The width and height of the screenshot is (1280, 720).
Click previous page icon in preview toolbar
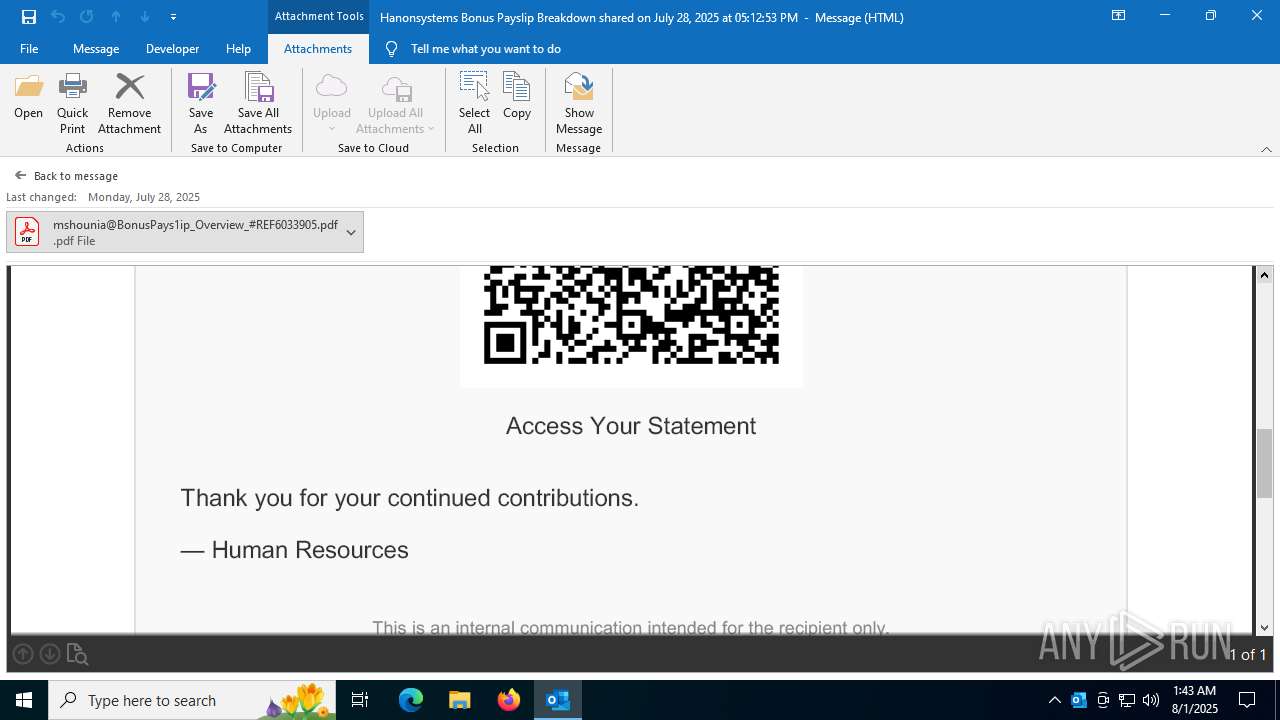[22, 654]
